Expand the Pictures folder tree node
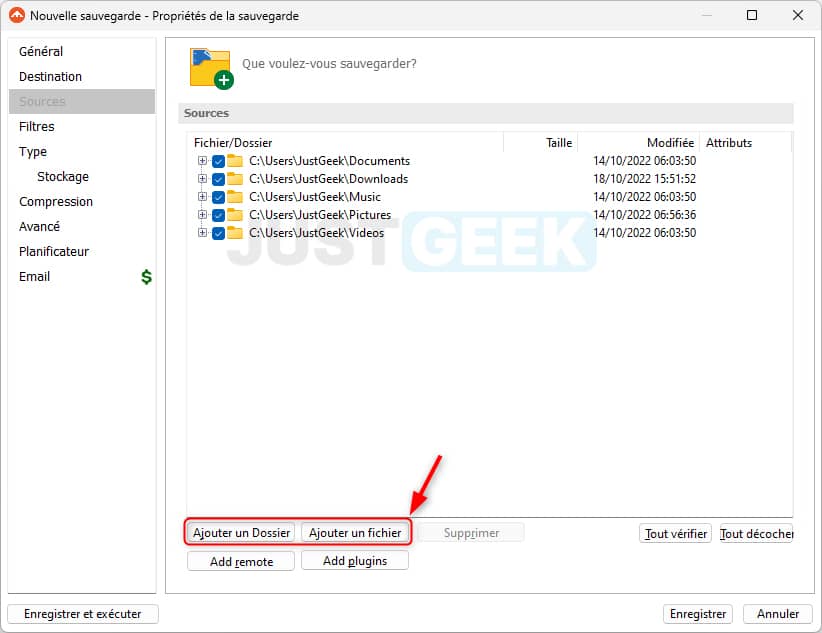Screen dimensions: 822x633 [x=202, y=214]
